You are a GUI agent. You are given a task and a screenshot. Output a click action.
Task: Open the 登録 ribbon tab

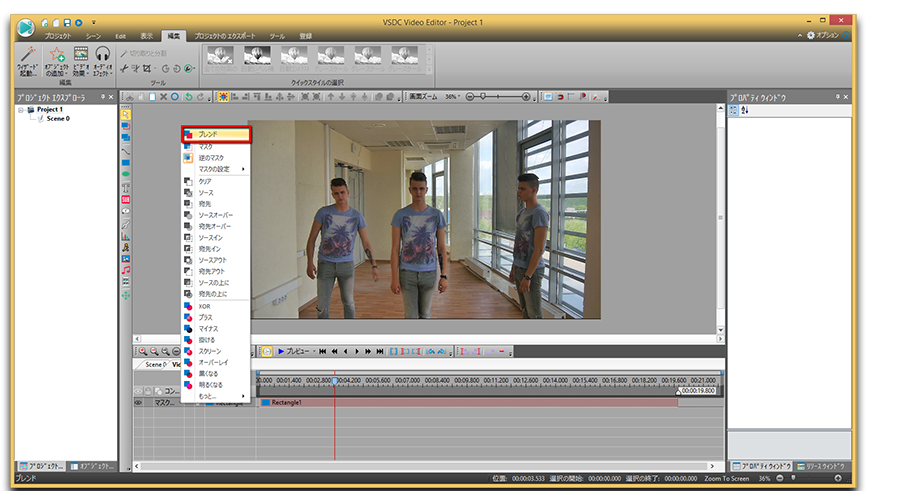pos(305,36)
